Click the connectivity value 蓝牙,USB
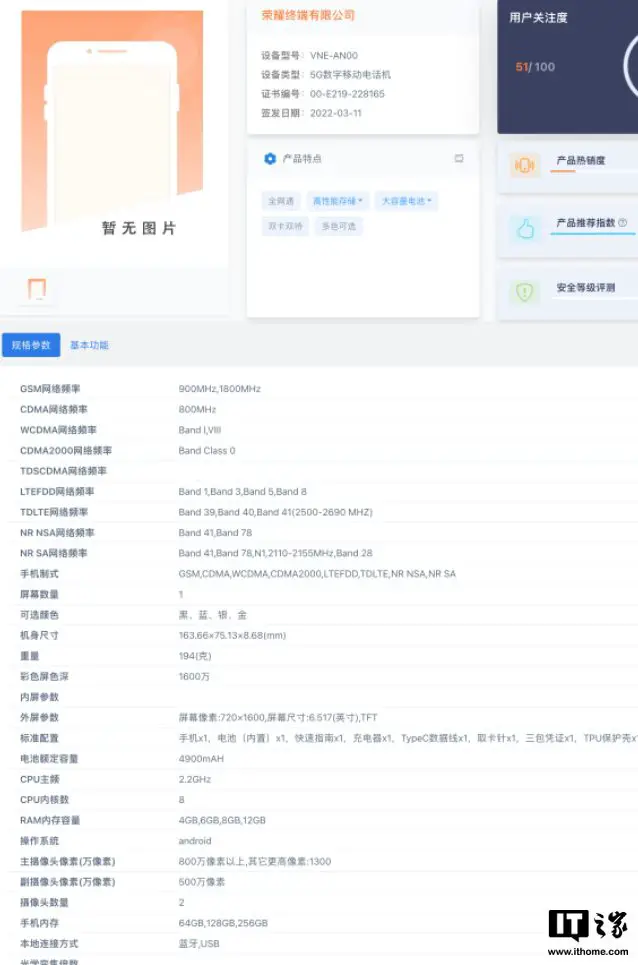This screenshot has width=638, height=965. point(199,943)
